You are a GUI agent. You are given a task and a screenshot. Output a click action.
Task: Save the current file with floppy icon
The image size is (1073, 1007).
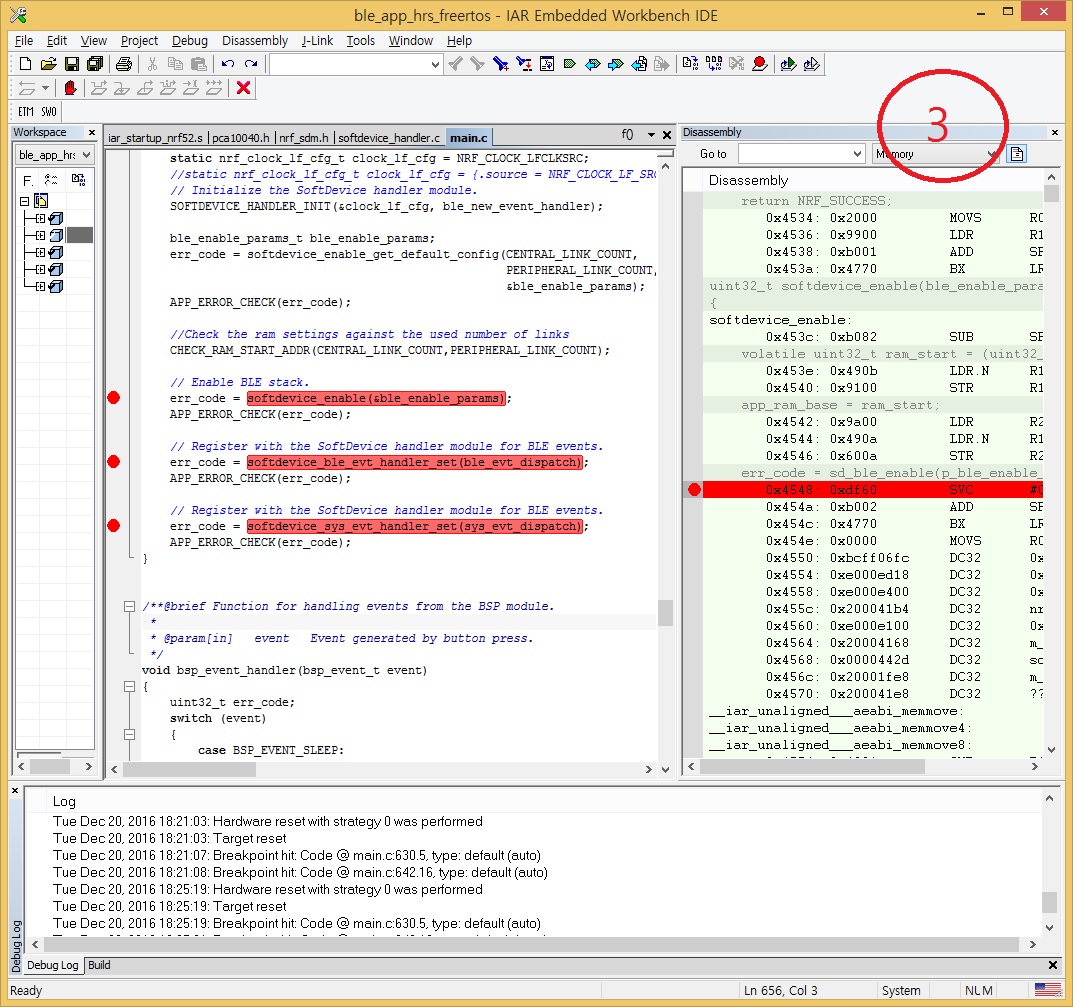click(x=71, y=64)
